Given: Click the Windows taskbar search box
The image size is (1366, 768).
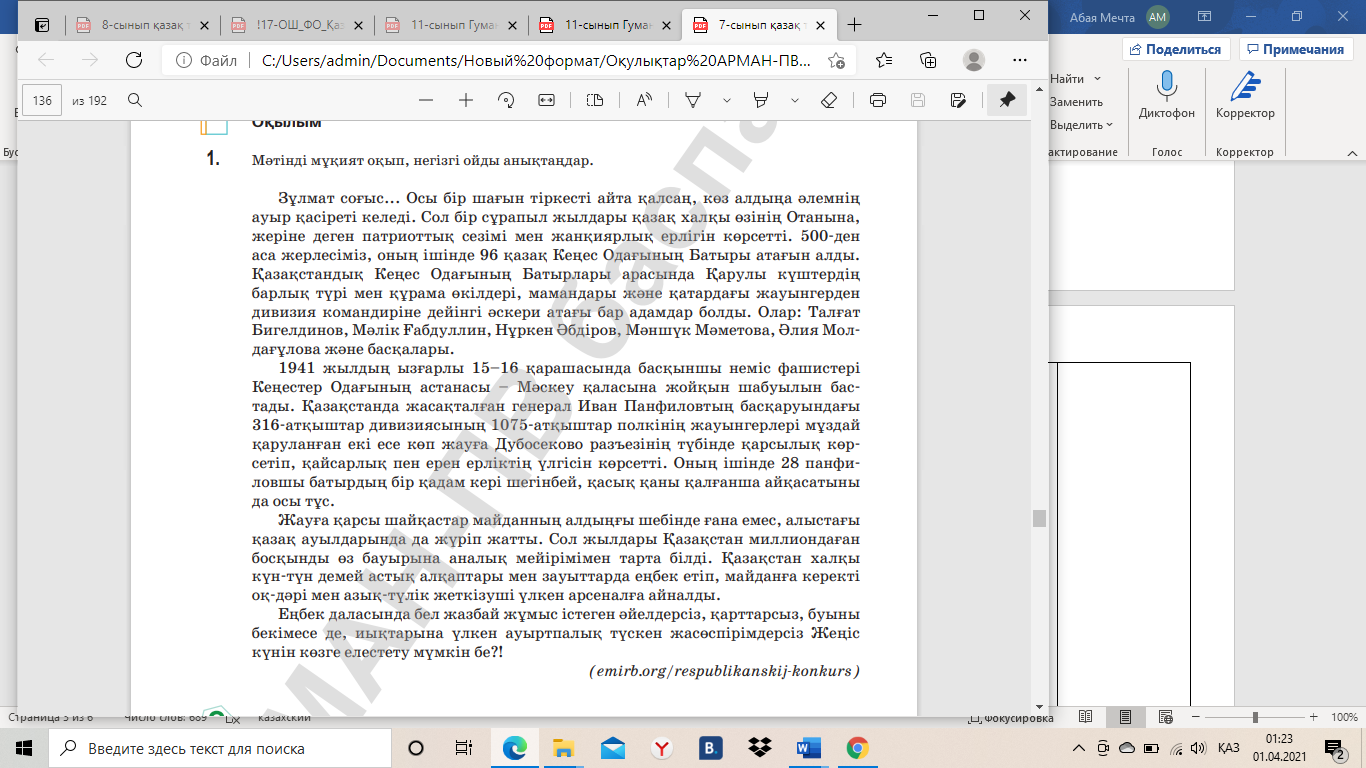Looking at the screenshot, I should tap(219, 748).
